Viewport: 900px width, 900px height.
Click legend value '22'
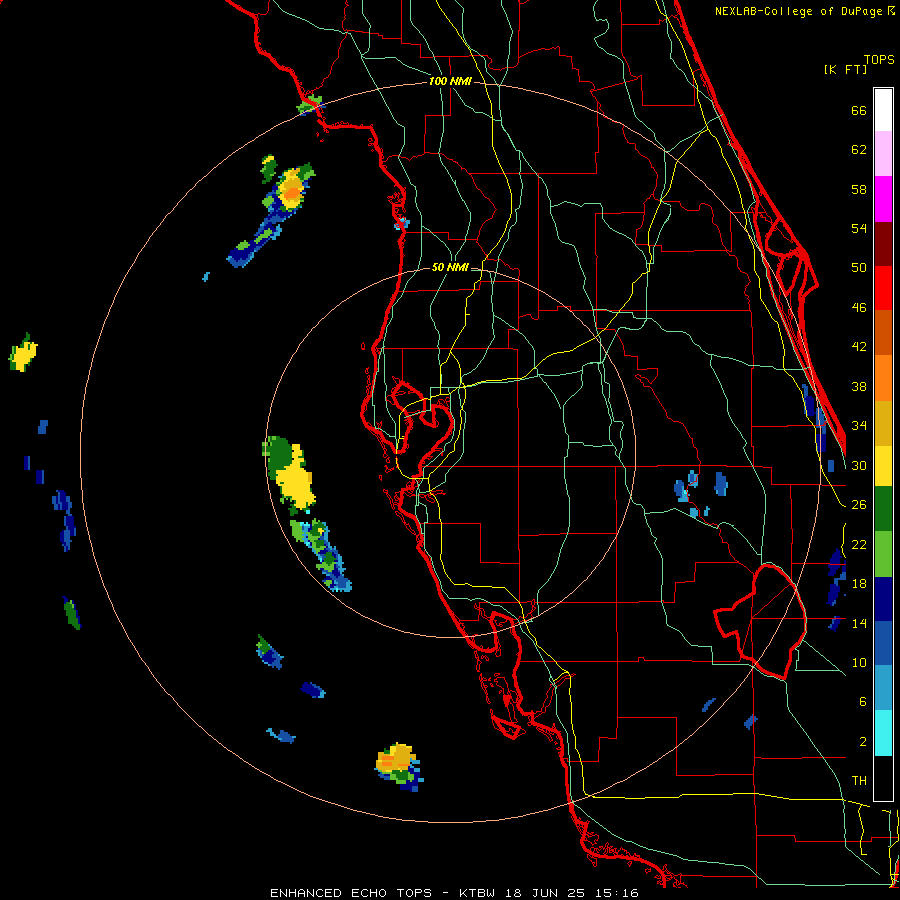click(x=859, y=544)
